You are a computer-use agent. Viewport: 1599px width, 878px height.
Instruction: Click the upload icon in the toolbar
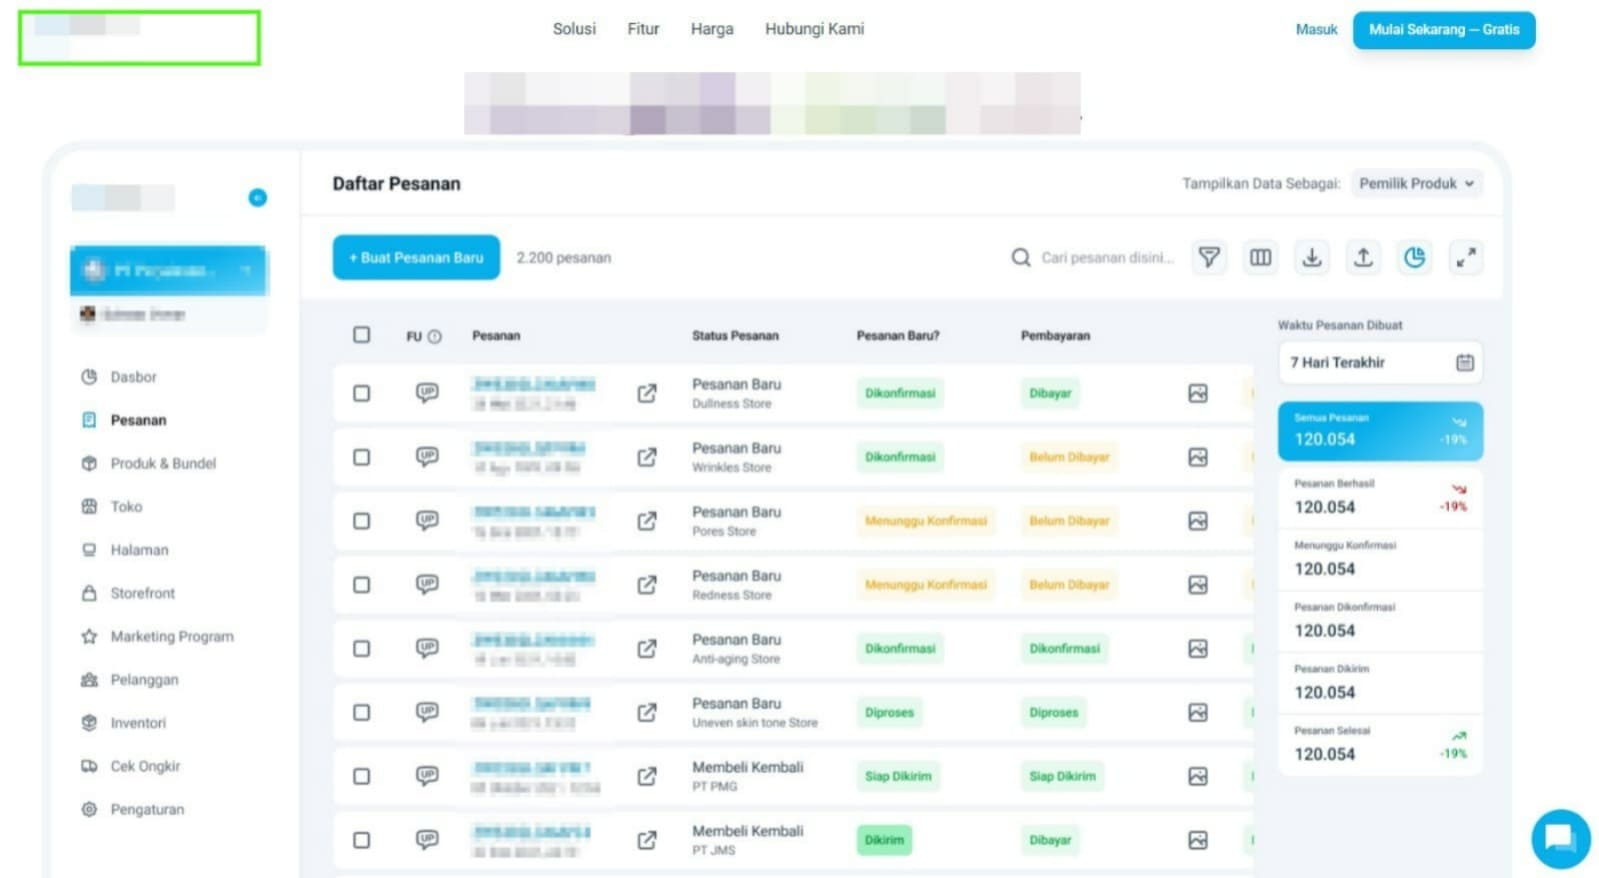click(x=1363, y=258)
